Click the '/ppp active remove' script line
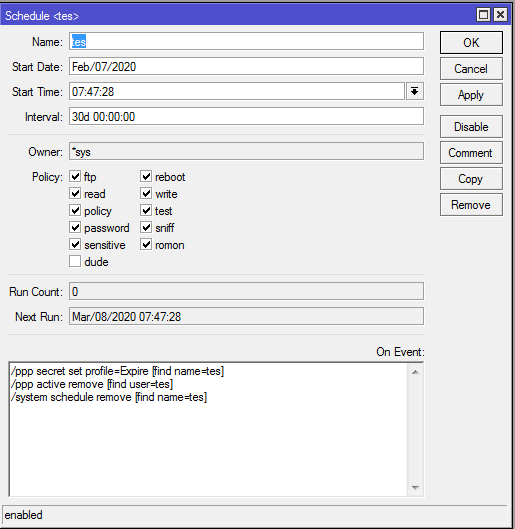Viewport: 515px width, 529px height. tap(92, 384)
